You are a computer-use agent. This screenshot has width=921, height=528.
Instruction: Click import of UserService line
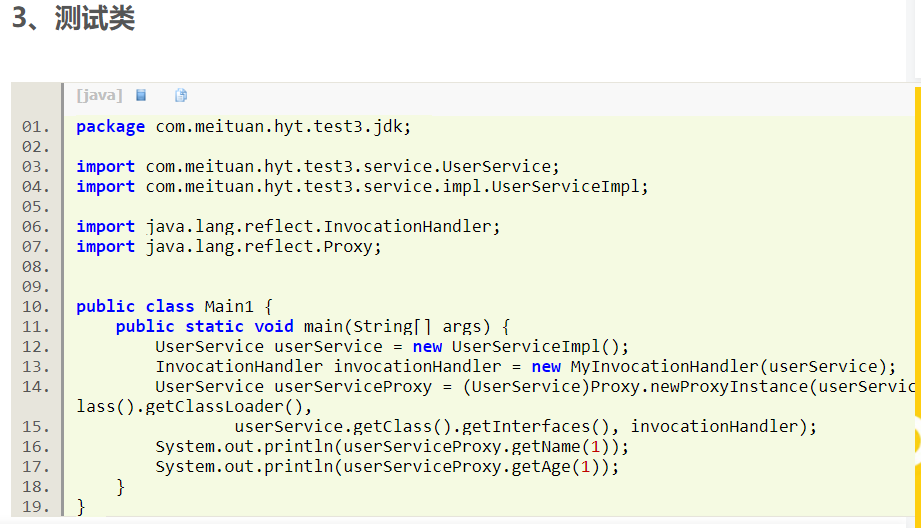click(x=318, y=167)
